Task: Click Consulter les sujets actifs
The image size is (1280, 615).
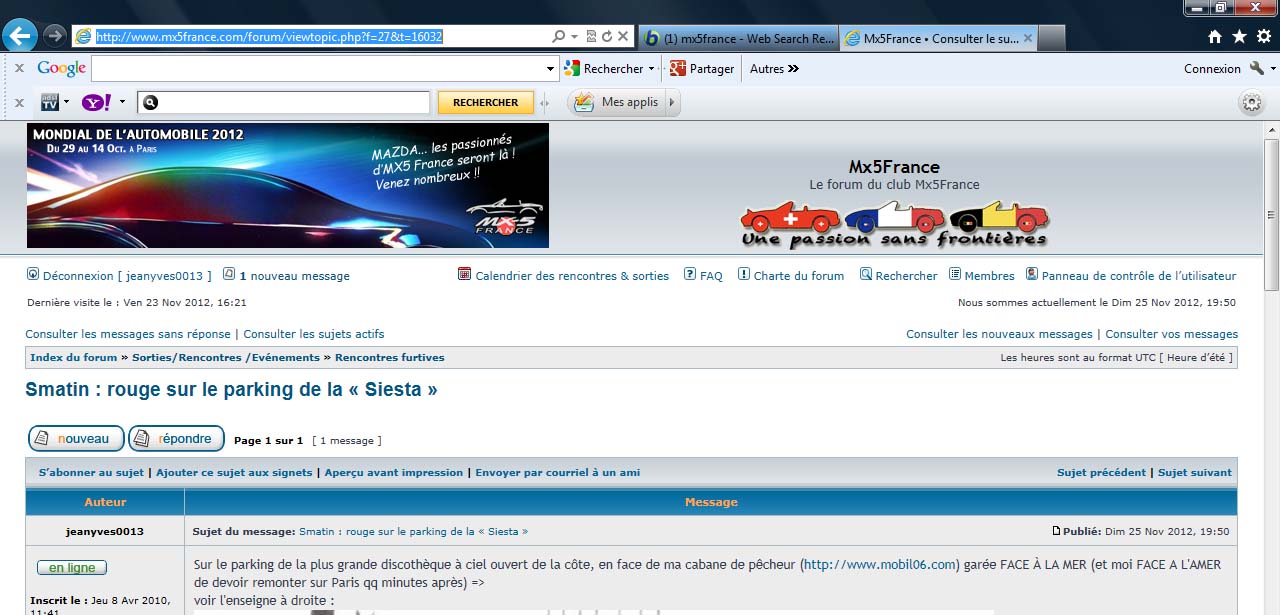Action: [314, 334]
